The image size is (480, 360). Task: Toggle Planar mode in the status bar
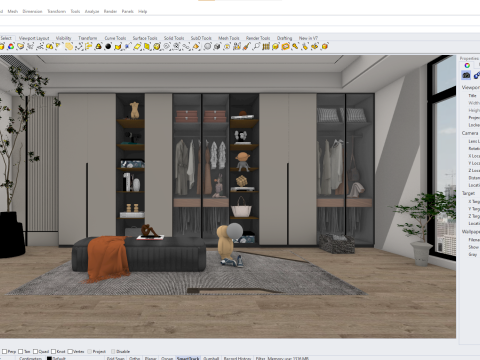(x=150, y=358)
